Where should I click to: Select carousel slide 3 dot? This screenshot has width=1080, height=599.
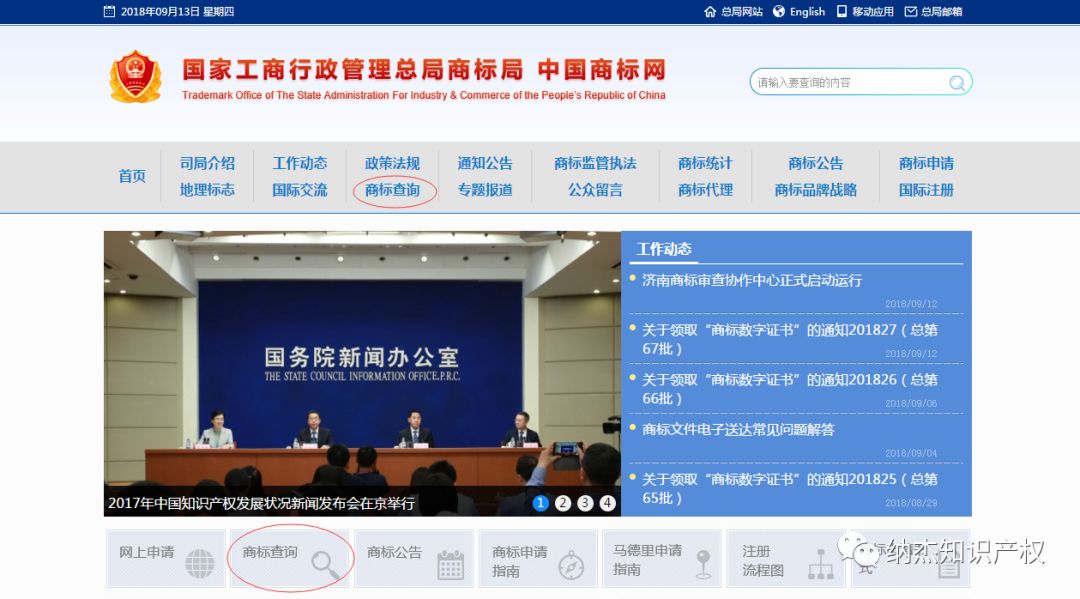click(585, 503)
